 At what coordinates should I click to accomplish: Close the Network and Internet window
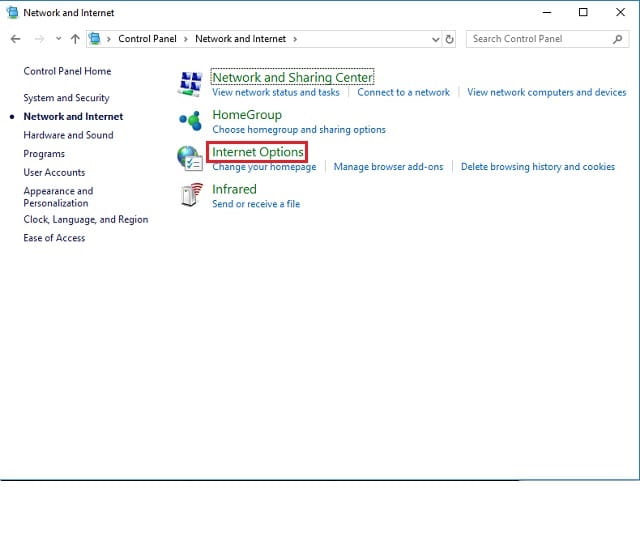pos(620,12)
